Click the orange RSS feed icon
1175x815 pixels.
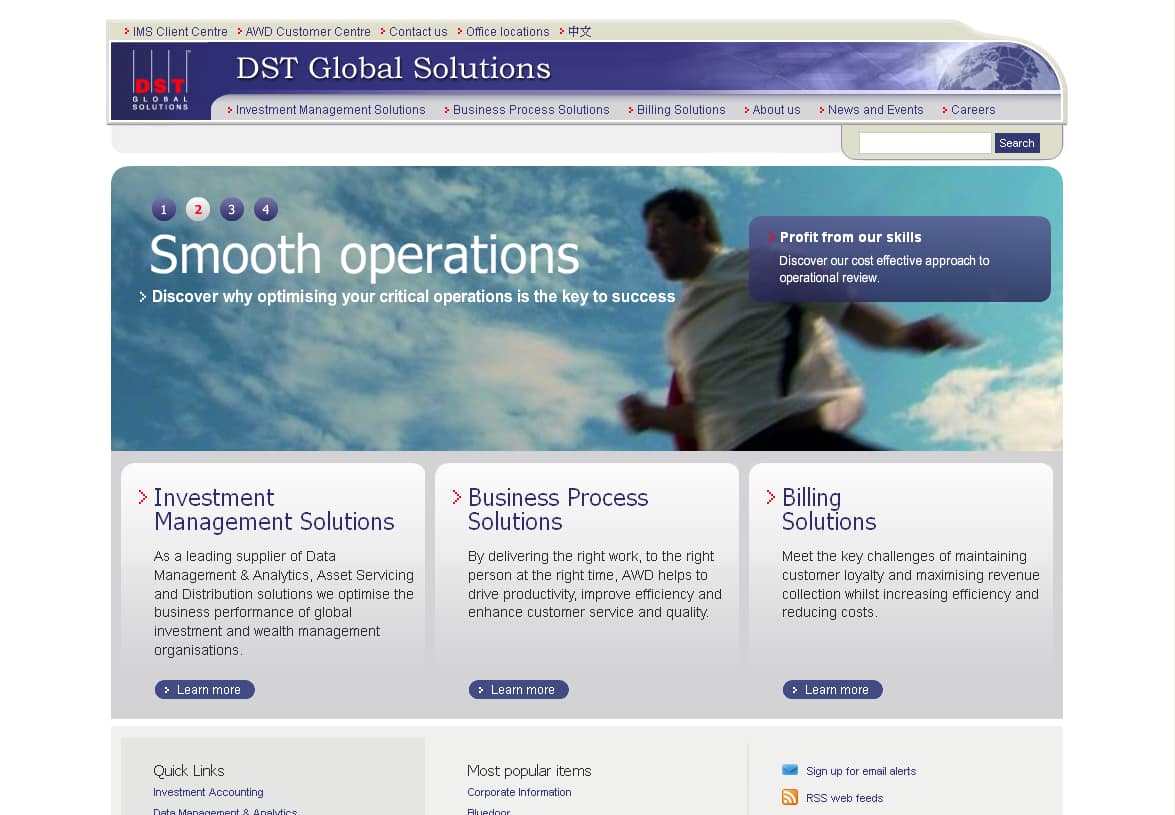point(790,797)
